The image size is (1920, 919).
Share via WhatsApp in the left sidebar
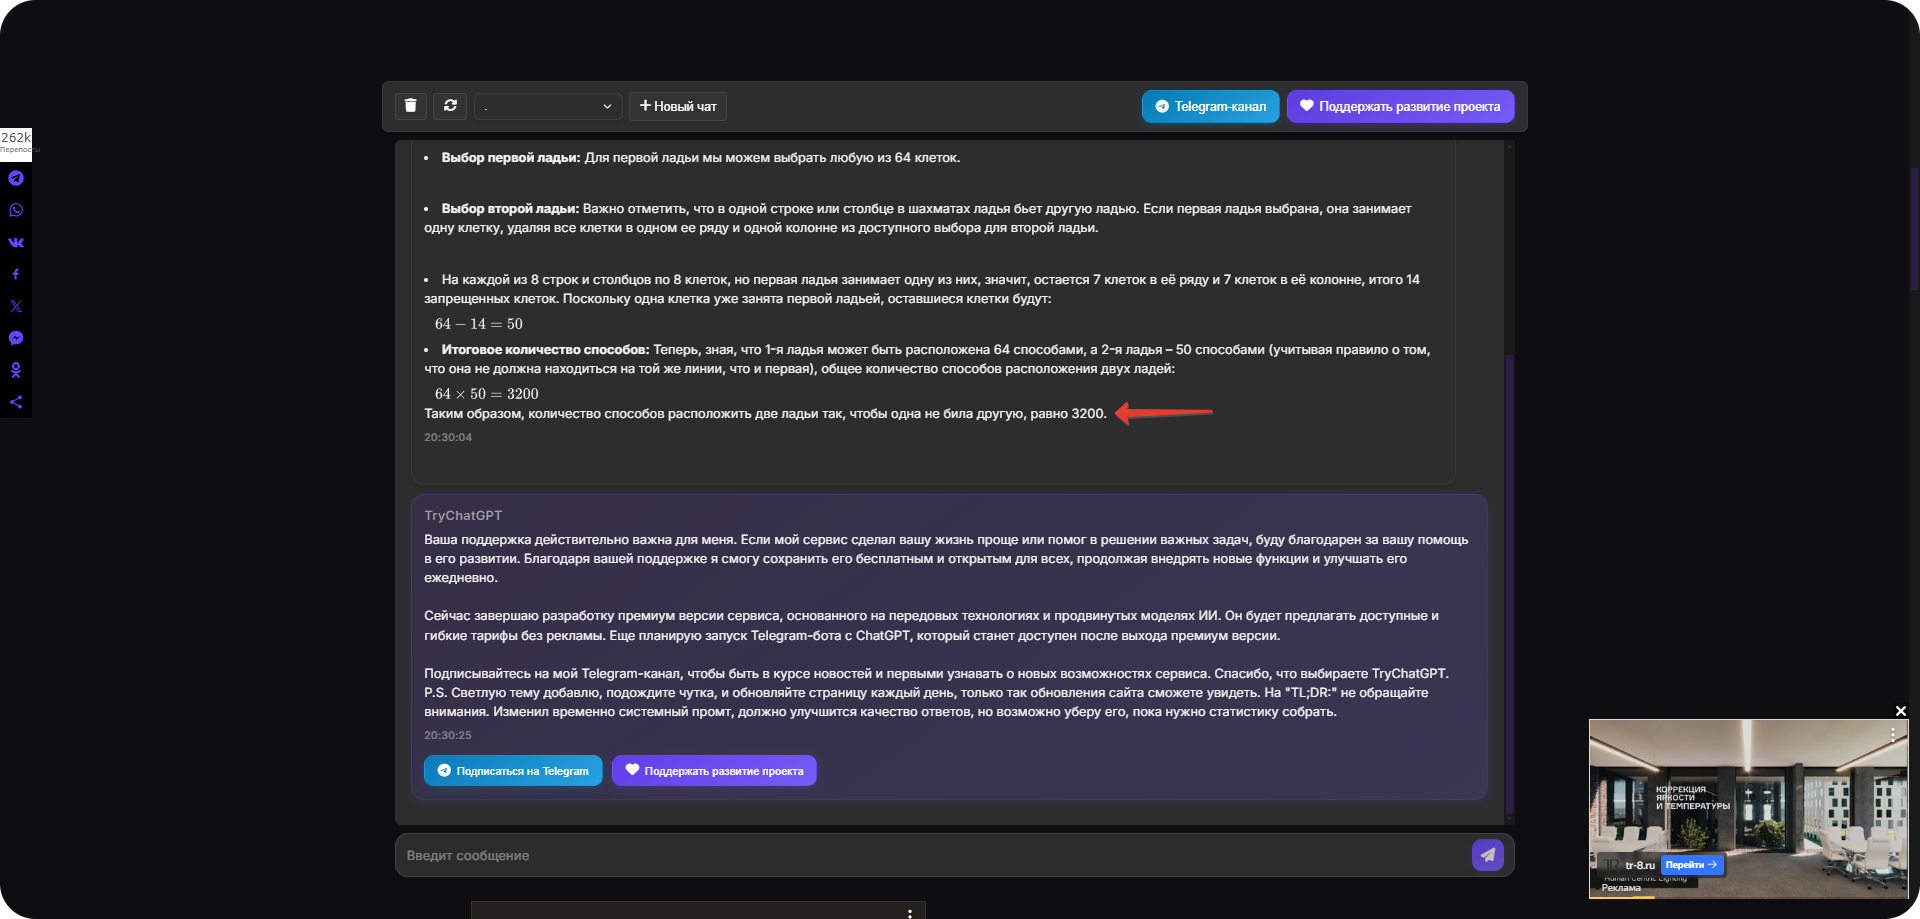coord(16,210)
